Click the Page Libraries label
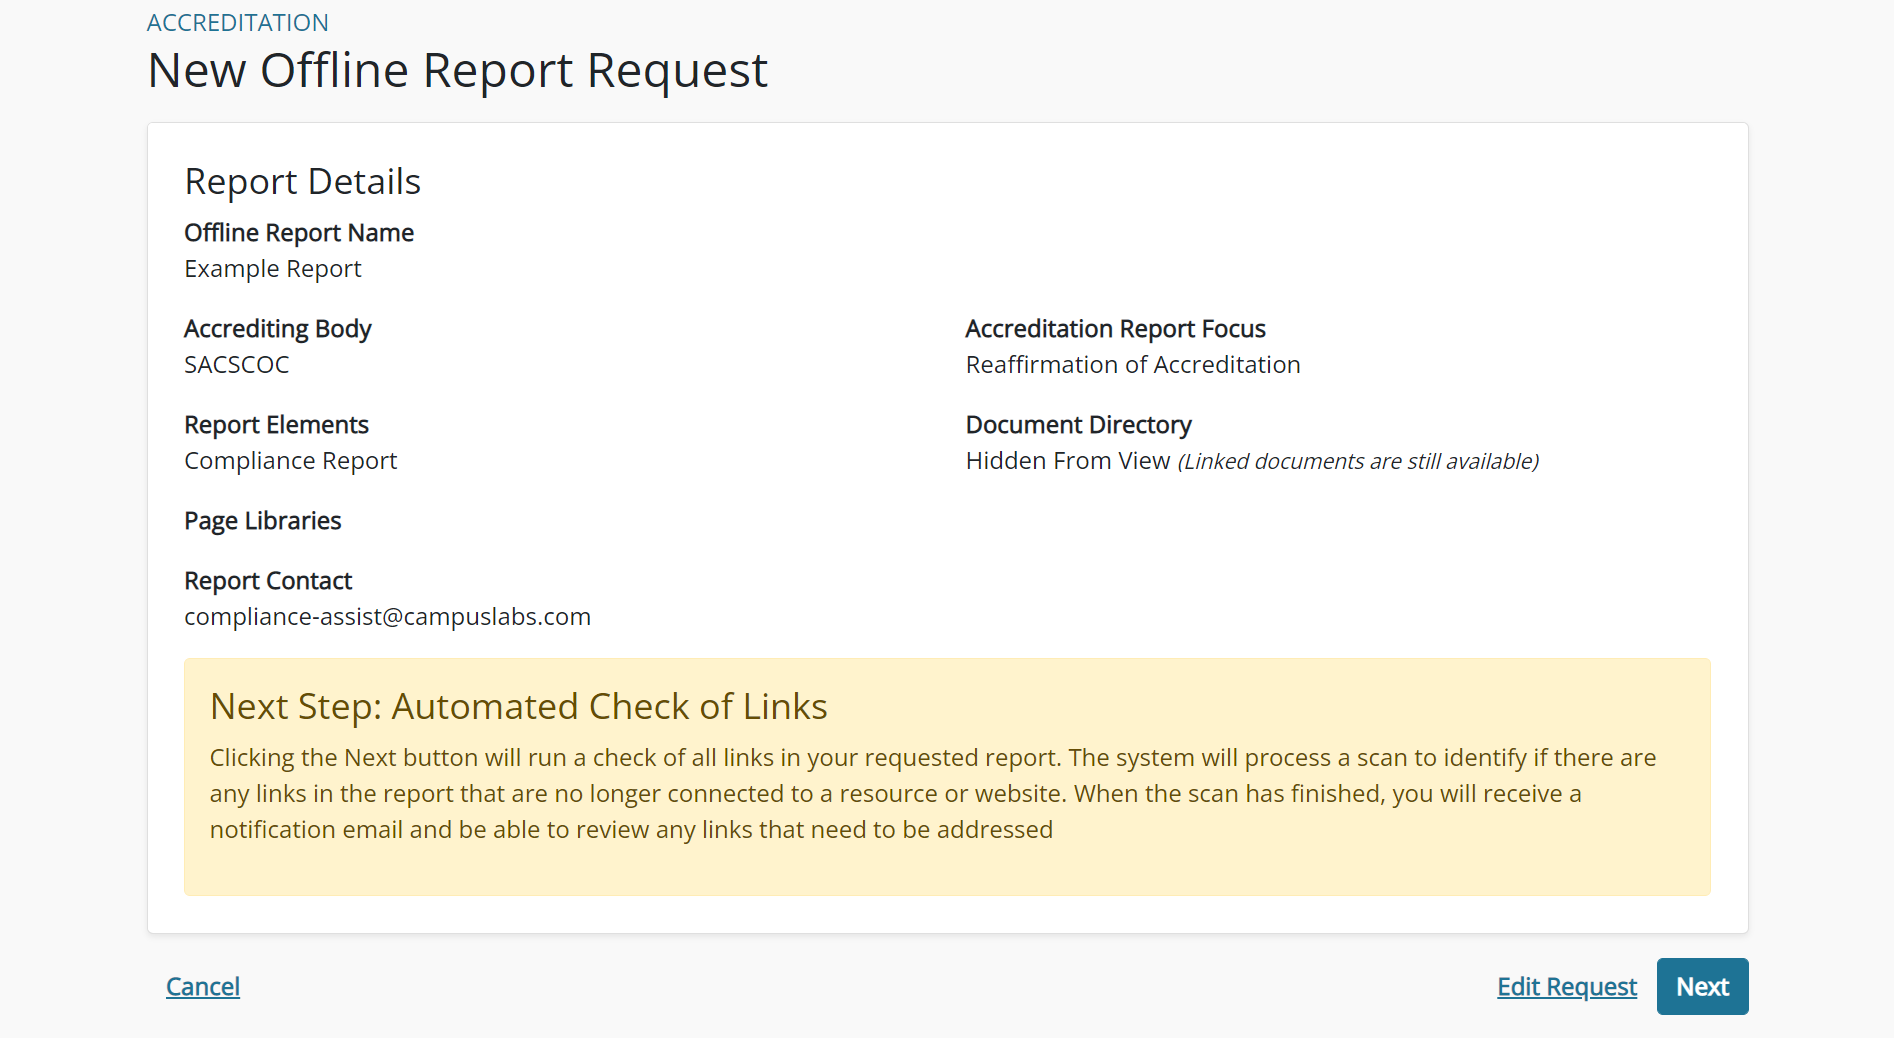The image size is (1894, 1038). (x=263, y=521)
